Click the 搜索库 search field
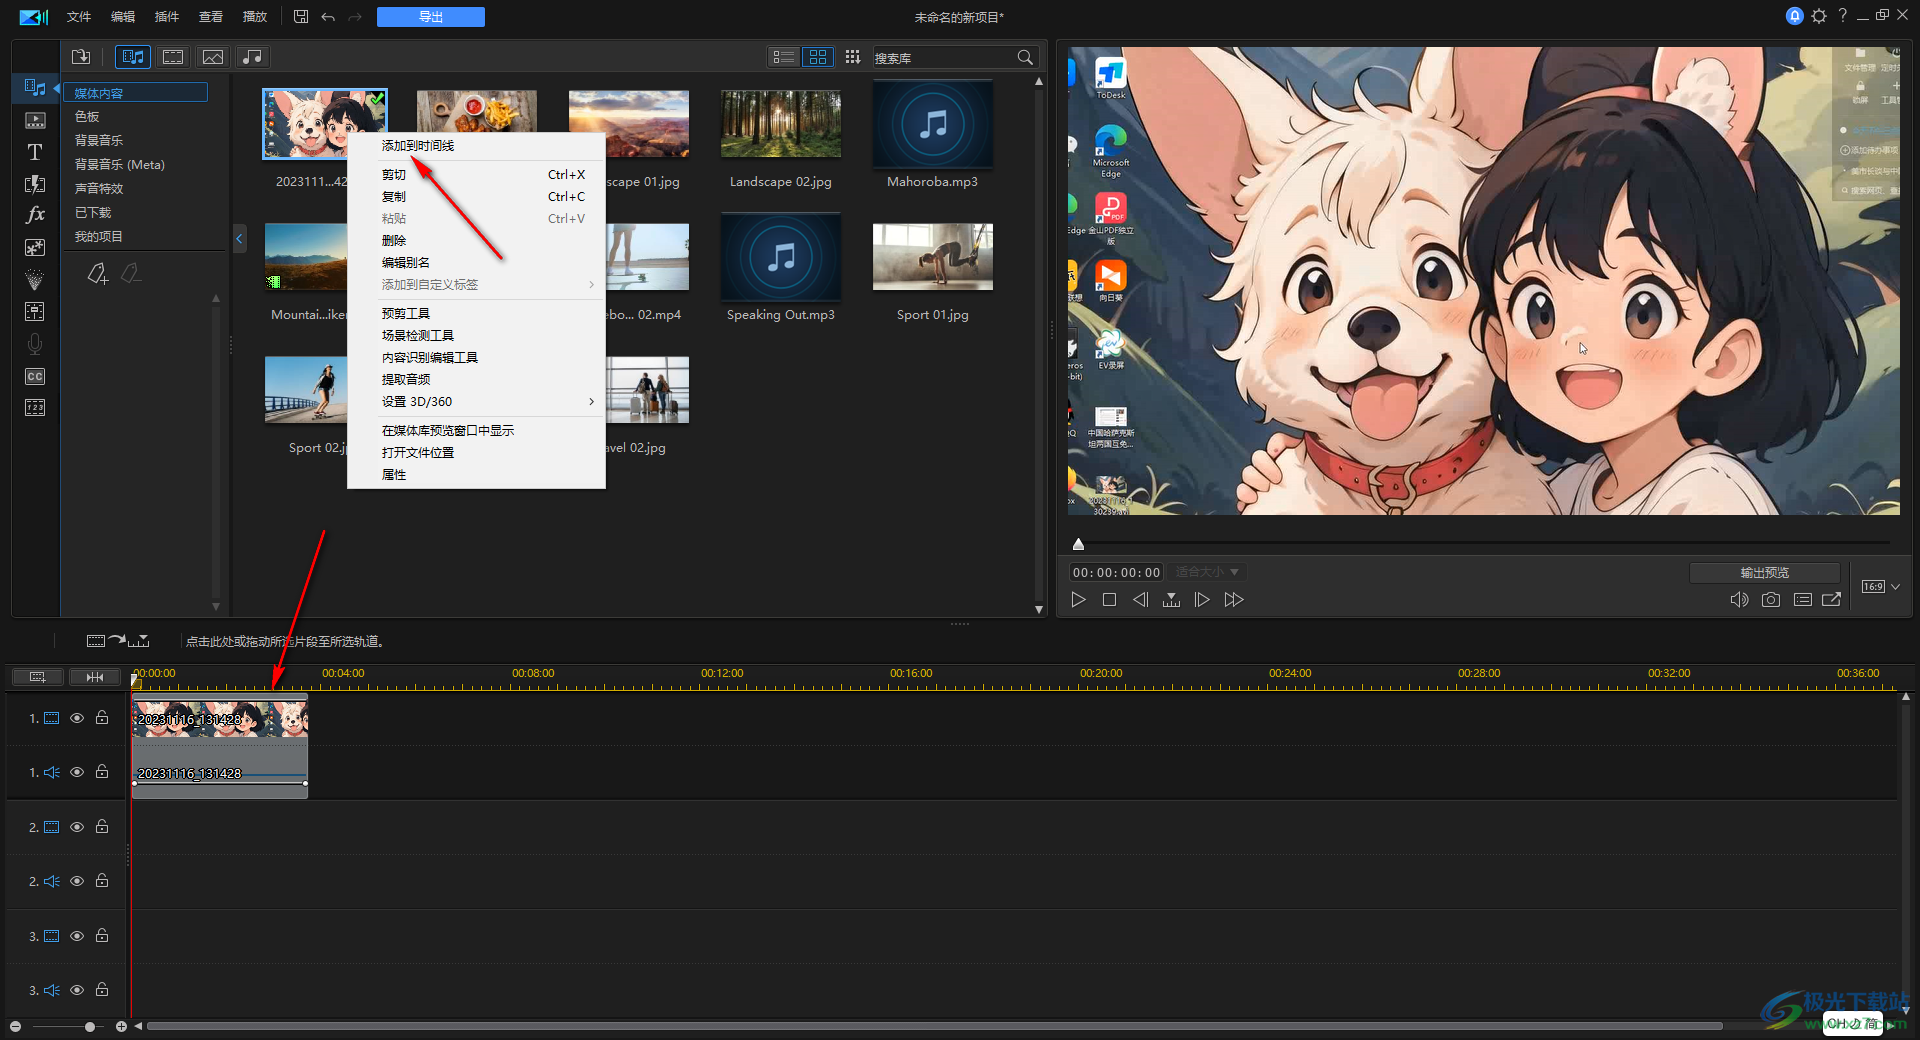 tap(942, 58)
